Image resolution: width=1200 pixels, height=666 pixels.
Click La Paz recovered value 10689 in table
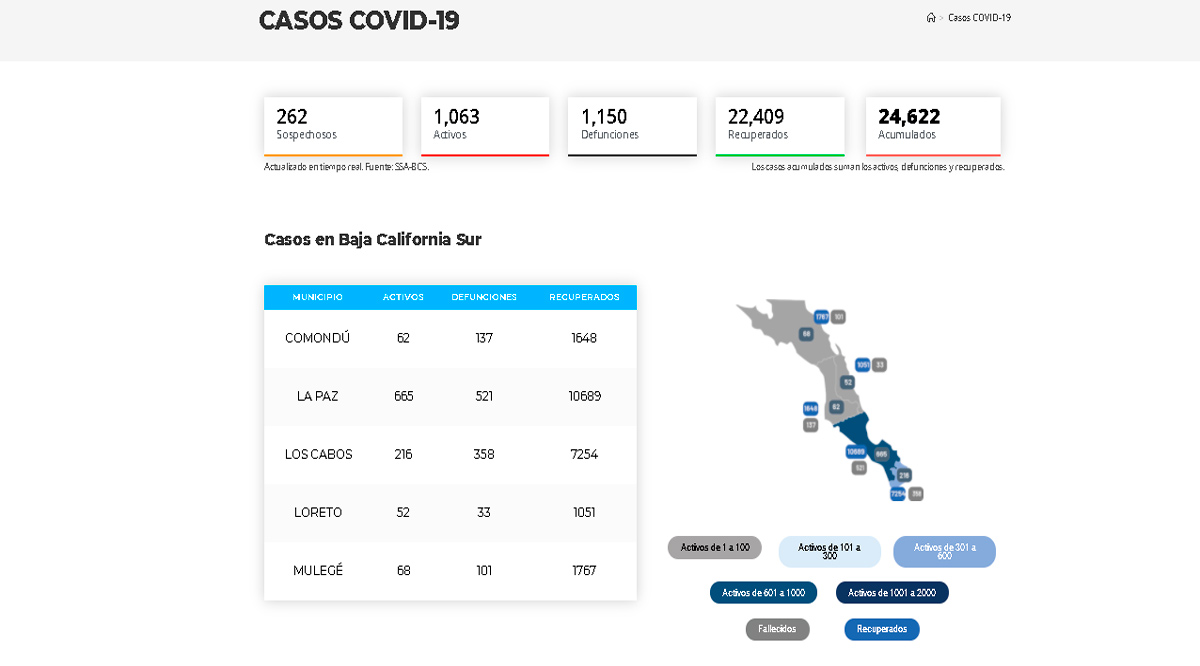click(584, 396)
